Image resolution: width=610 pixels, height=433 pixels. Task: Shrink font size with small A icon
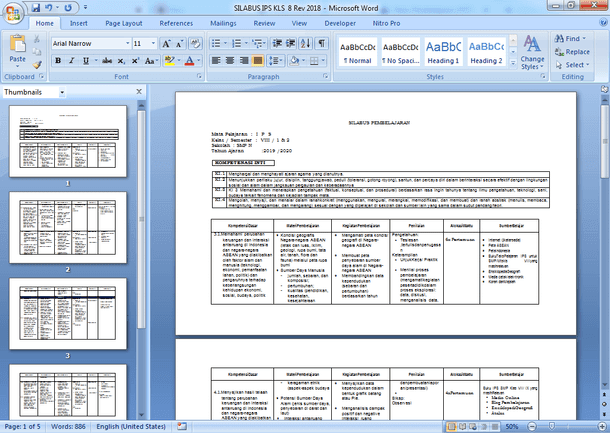click(x=179, y=44)
